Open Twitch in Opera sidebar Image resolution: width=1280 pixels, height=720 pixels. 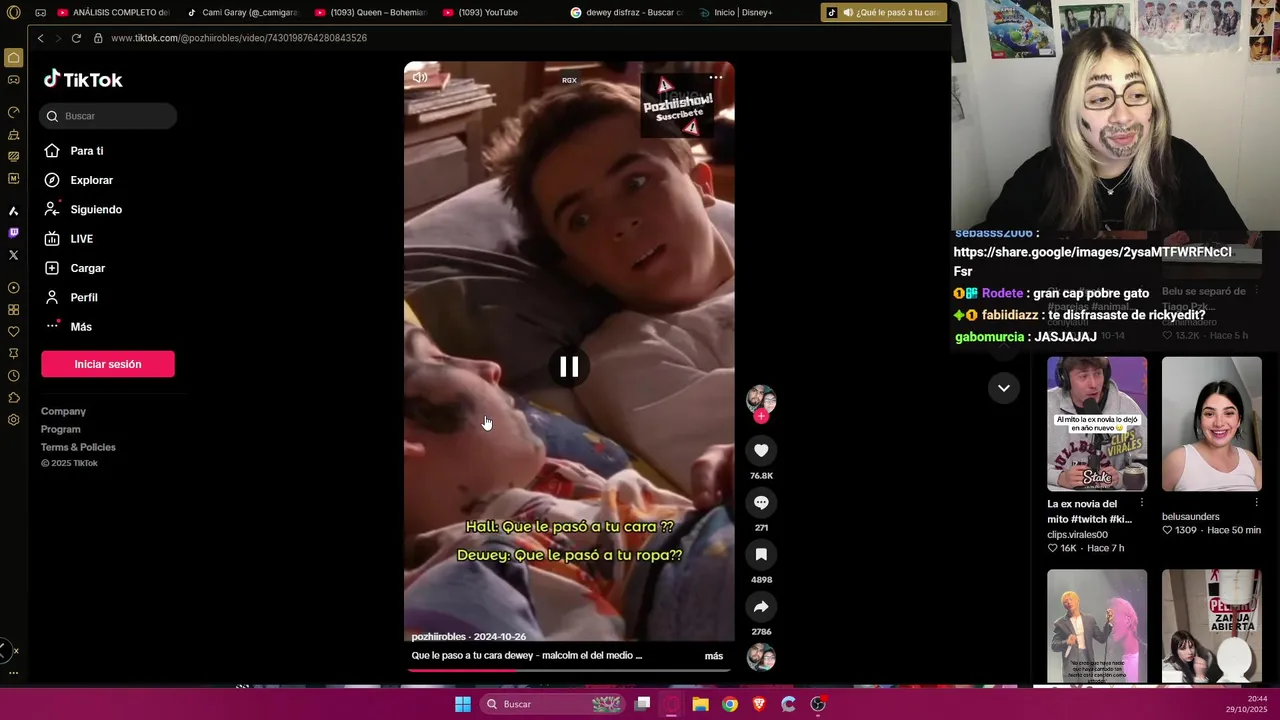click(x=13, y=233)
